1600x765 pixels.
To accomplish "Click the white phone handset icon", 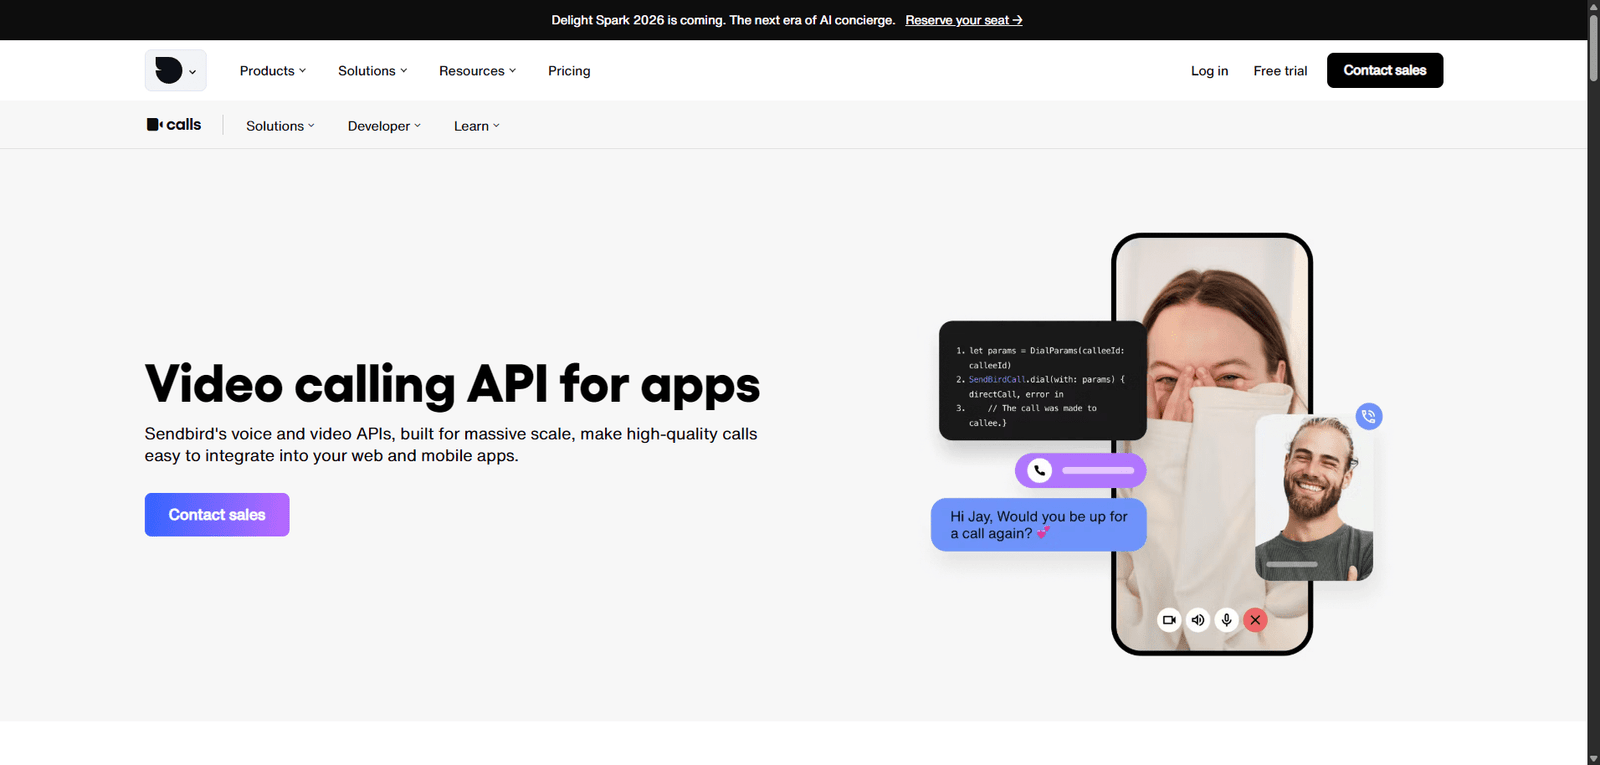I will coord(1040,470).
